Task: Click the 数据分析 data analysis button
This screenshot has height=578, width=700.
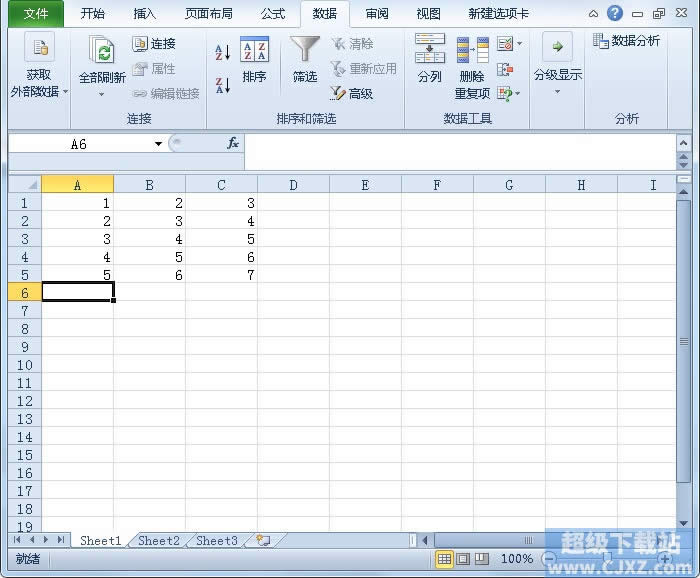Action: [x=626, y=41]
